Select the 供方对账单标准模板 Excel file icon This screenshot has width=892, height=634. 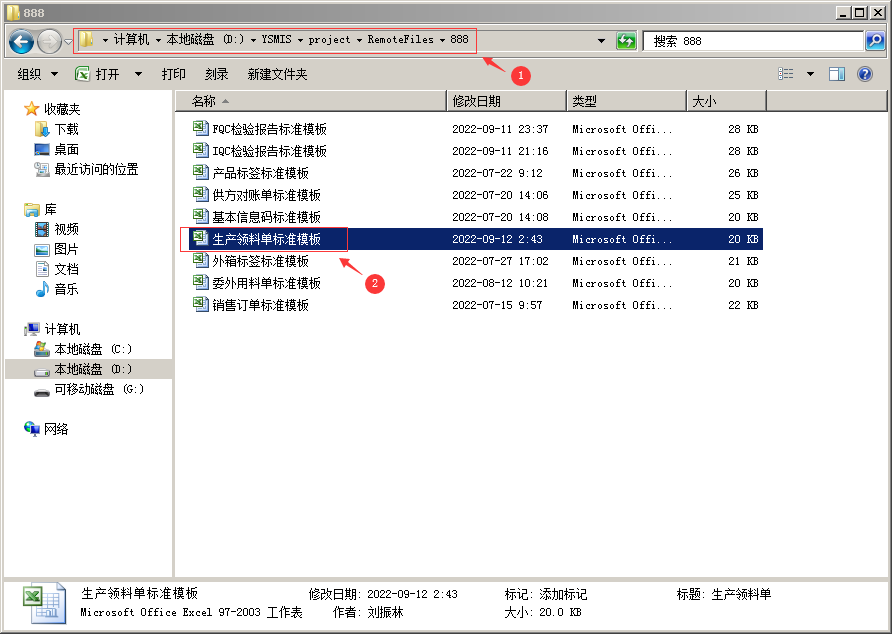click(200, 194)
